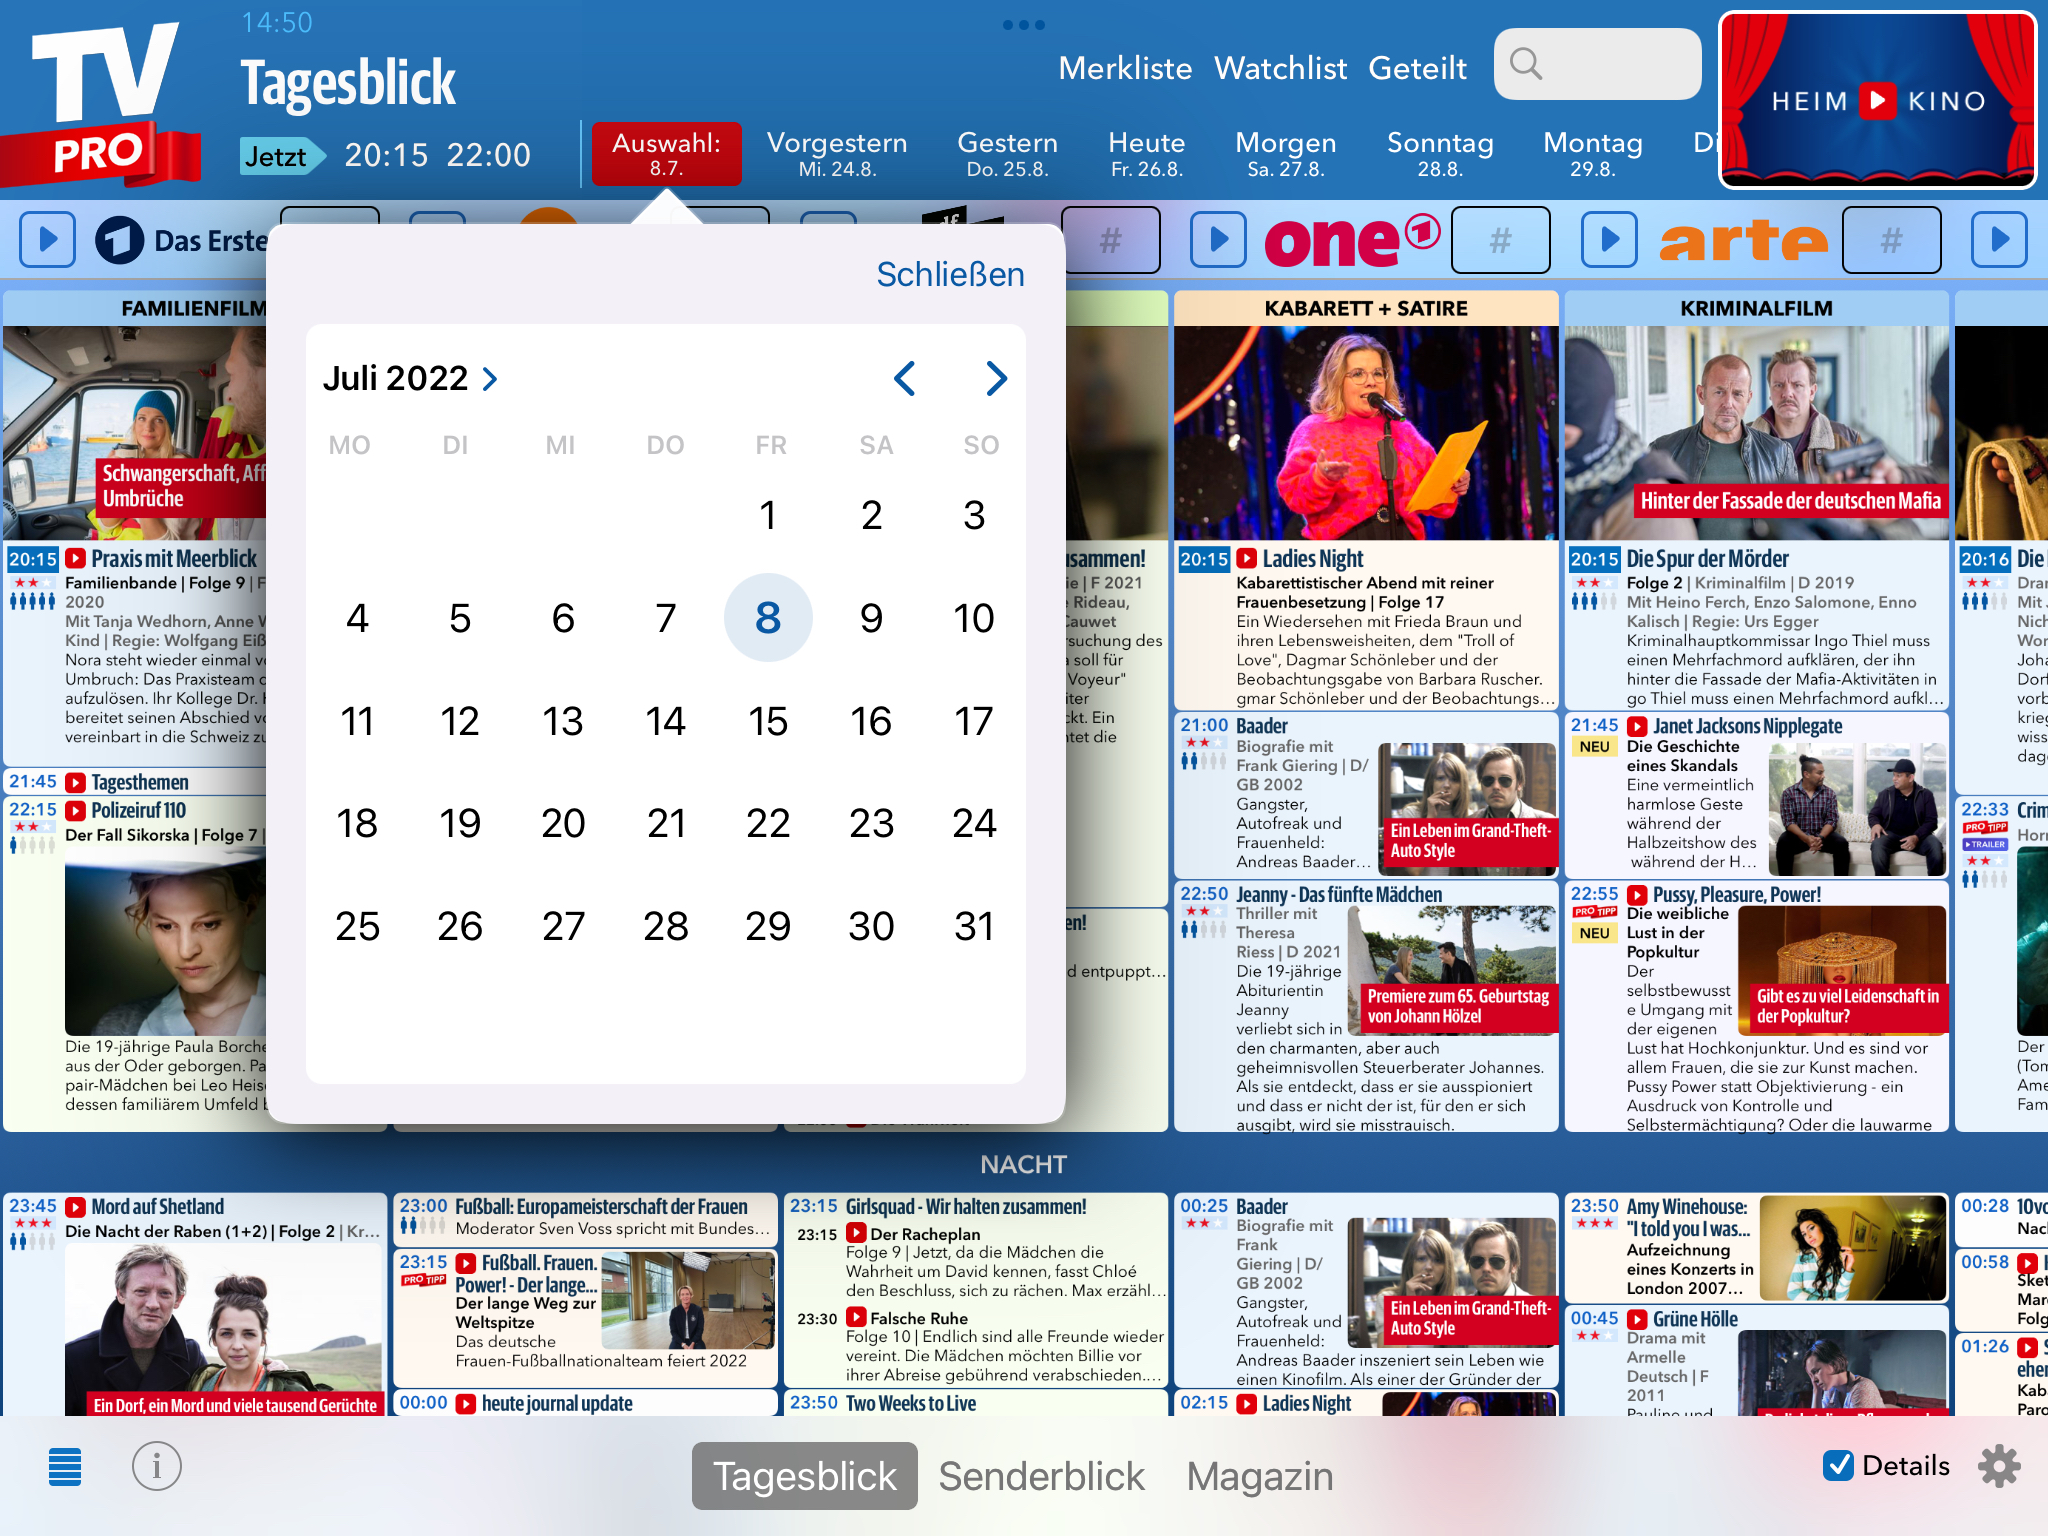
Task: Play icon for Ladies Night 02:15
Action: click(1246, 1404)
